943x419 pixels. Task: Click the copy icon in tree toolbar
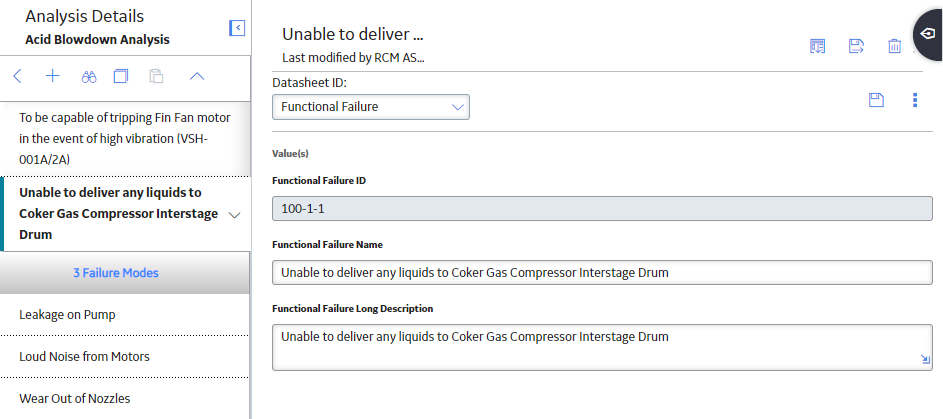point(121,76)
